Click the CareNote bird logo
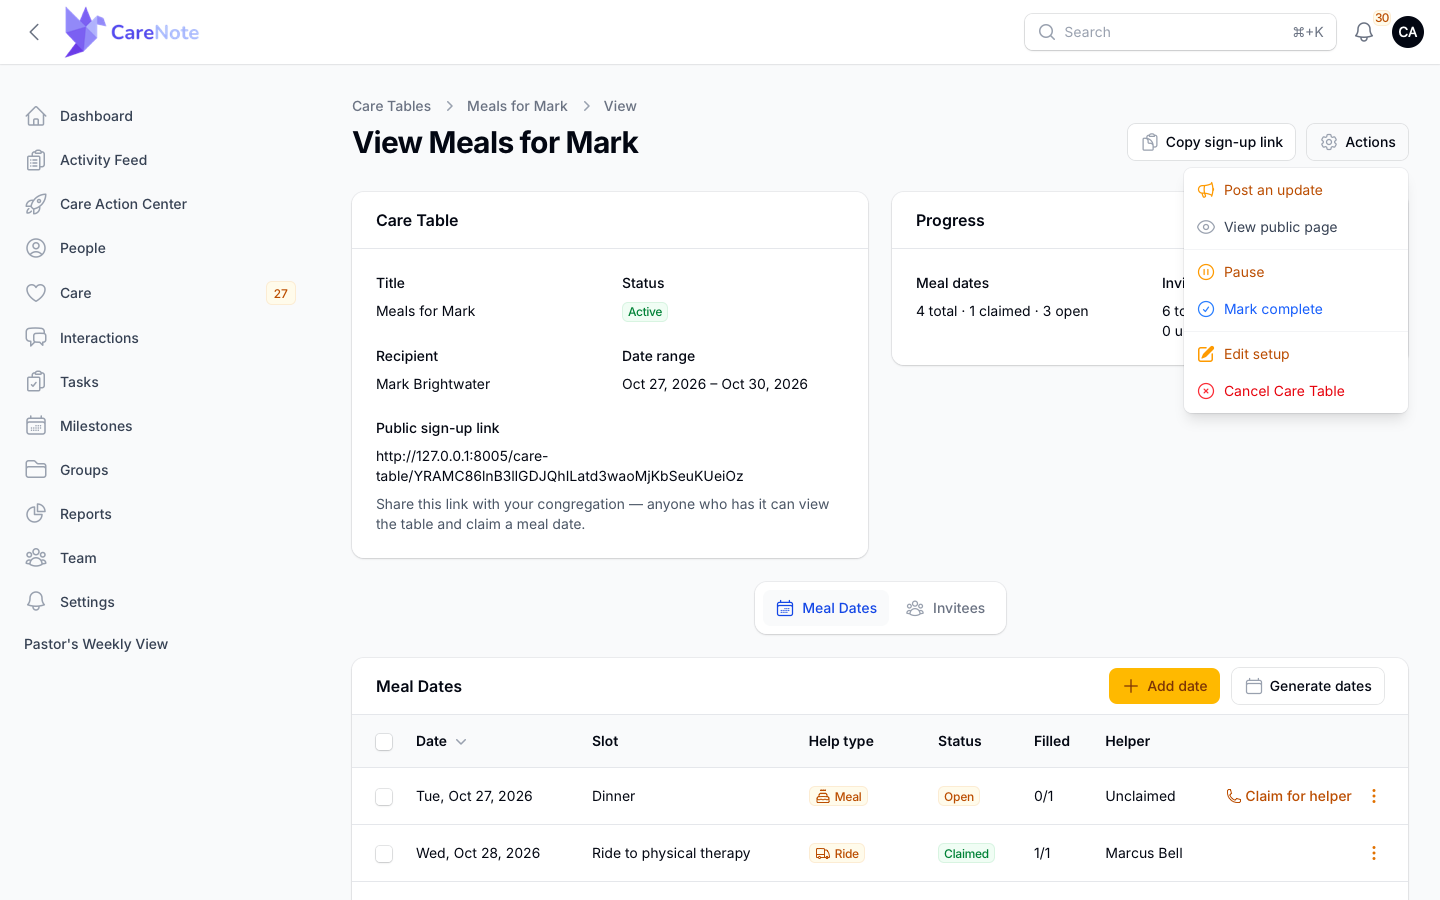This screenshot has width=1440, height=900. click(x=85, y=32)
